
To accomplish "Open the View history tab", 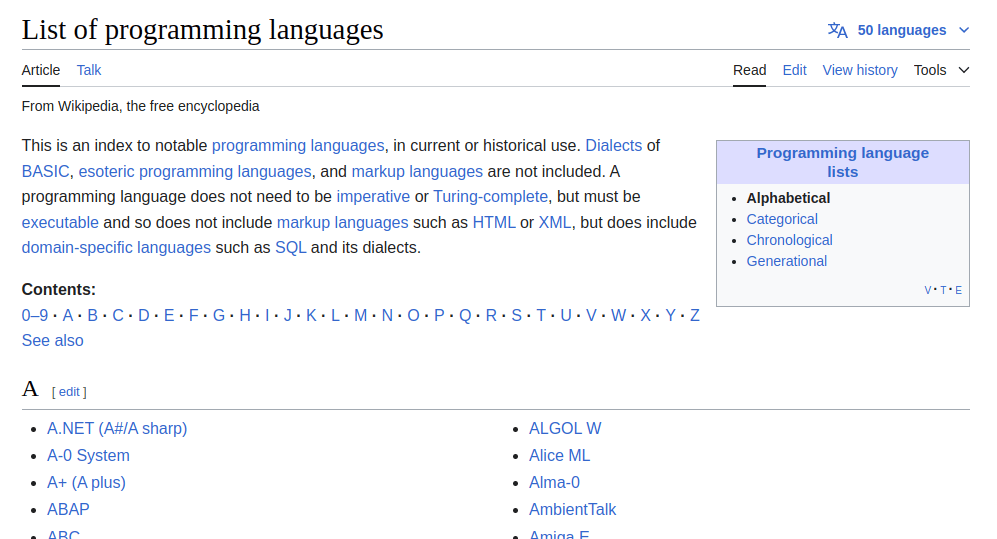I will pyautogui.click(x=859, y=70).
